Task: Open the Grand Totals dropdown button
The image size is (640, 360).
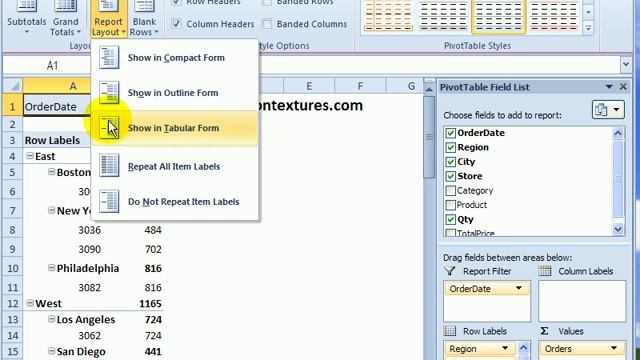Action: pos(65,18)
